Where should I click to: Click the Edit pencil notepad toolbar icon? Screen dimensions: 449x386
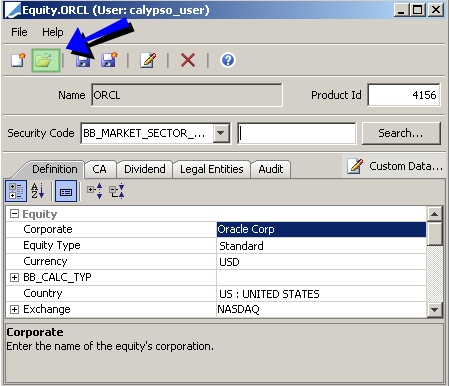(x=148, y=60)
